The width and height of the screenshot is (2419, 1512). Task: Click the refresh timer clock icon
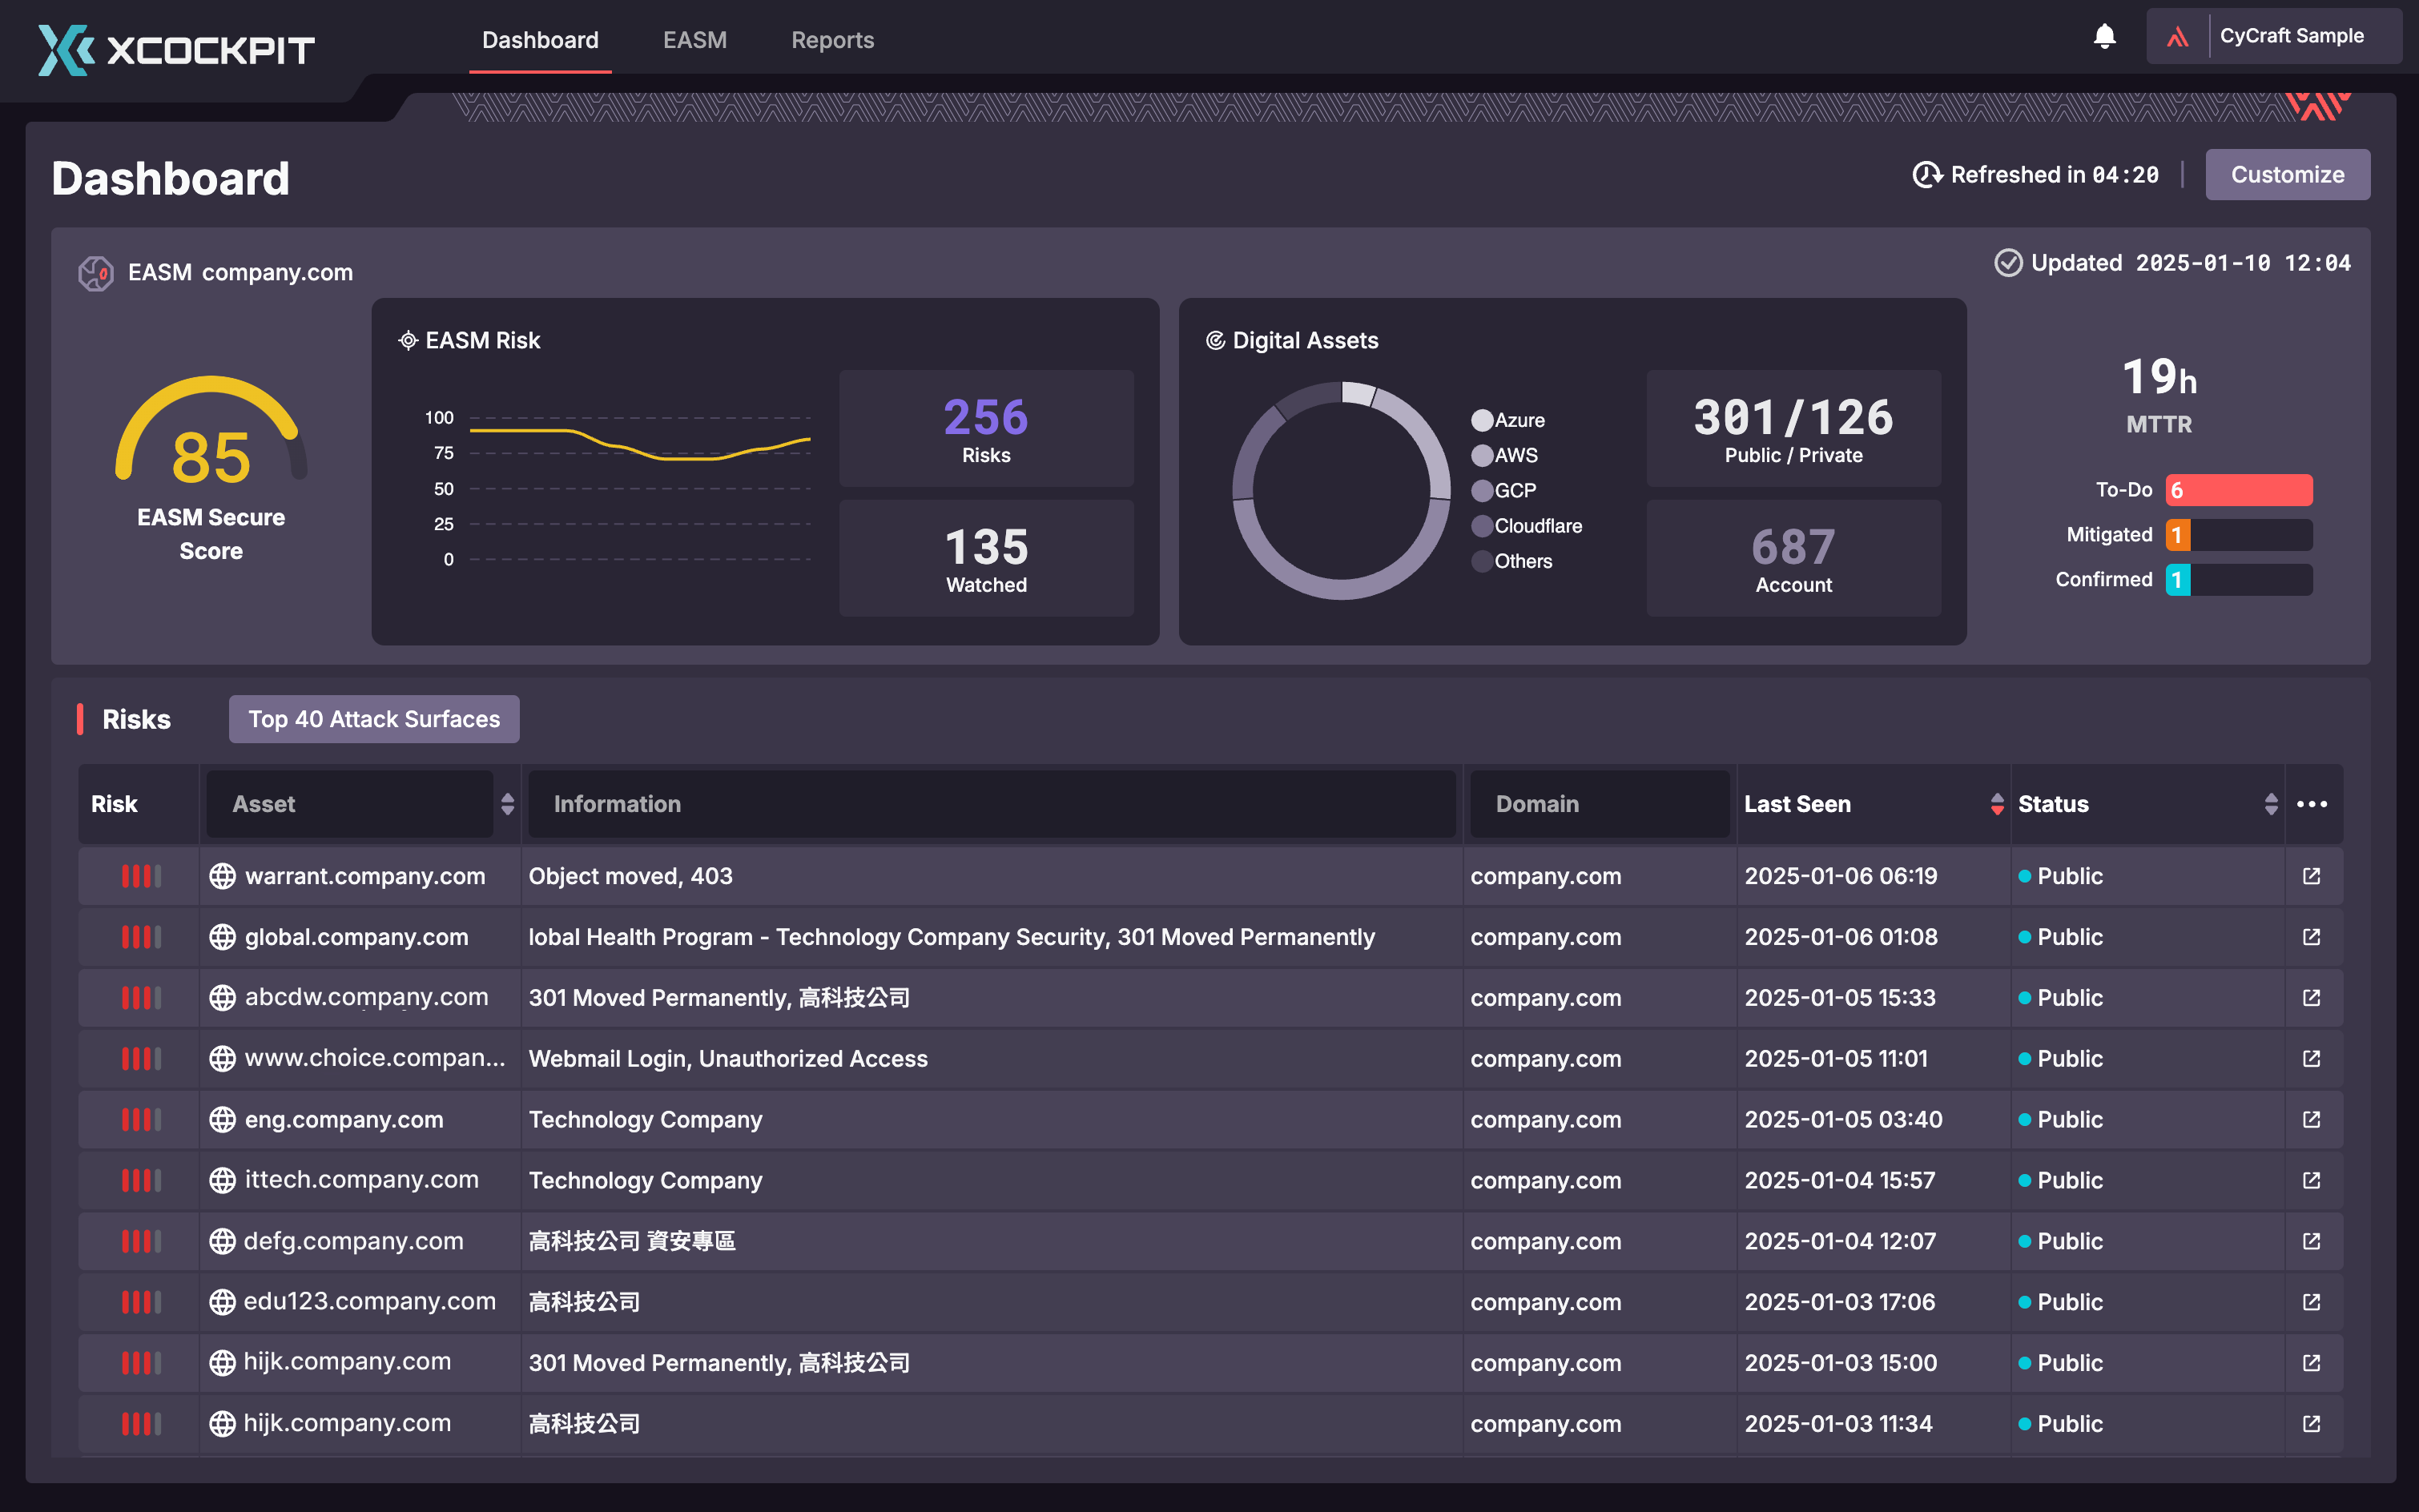[x=1926, y=175]
